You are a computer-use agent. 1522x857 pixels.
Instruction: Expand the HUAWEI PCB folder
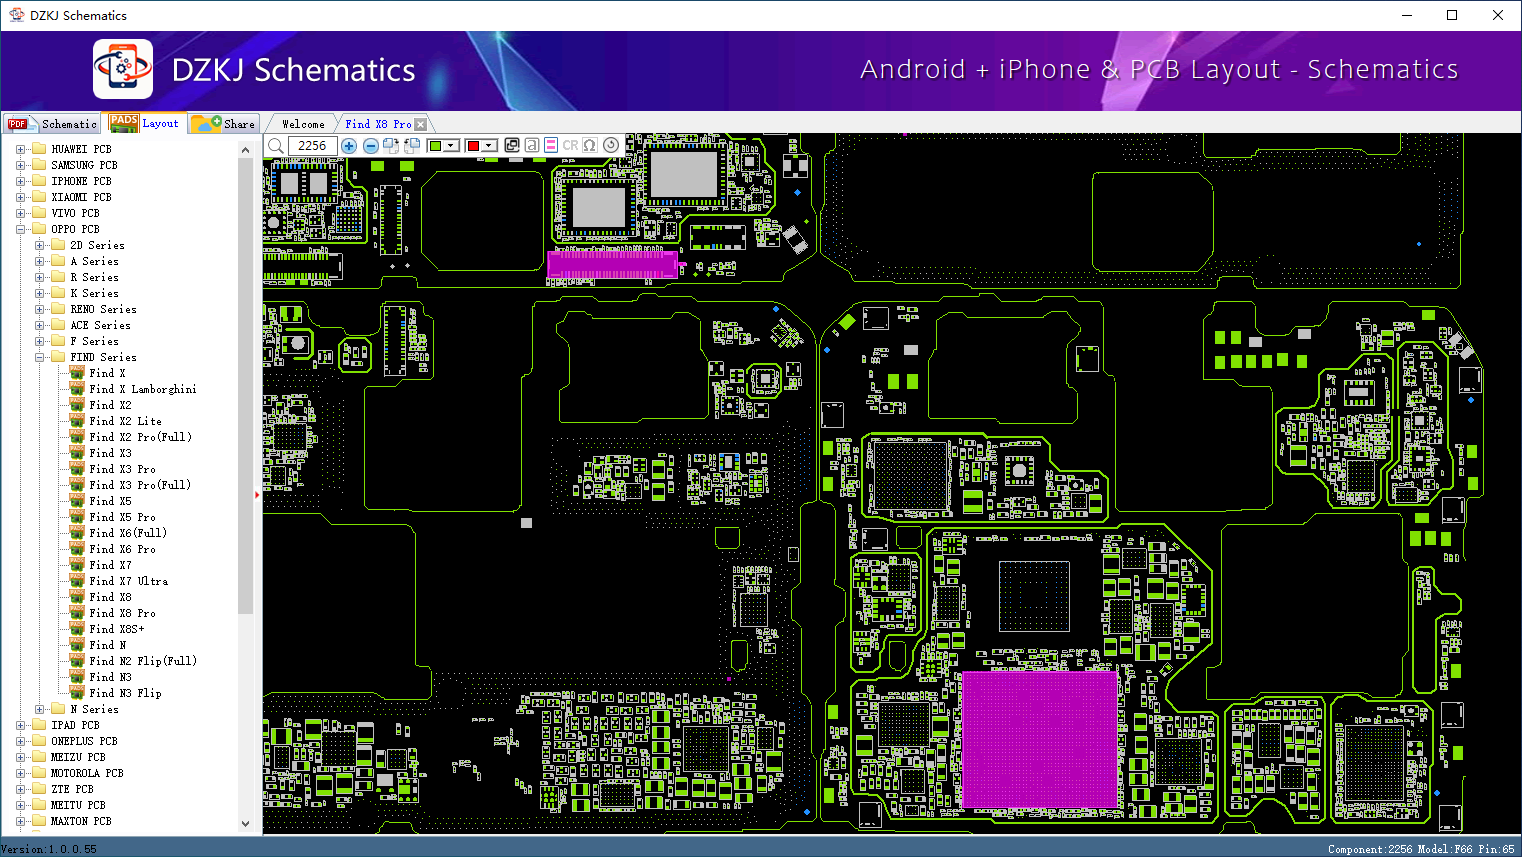(x=20, y=149)
